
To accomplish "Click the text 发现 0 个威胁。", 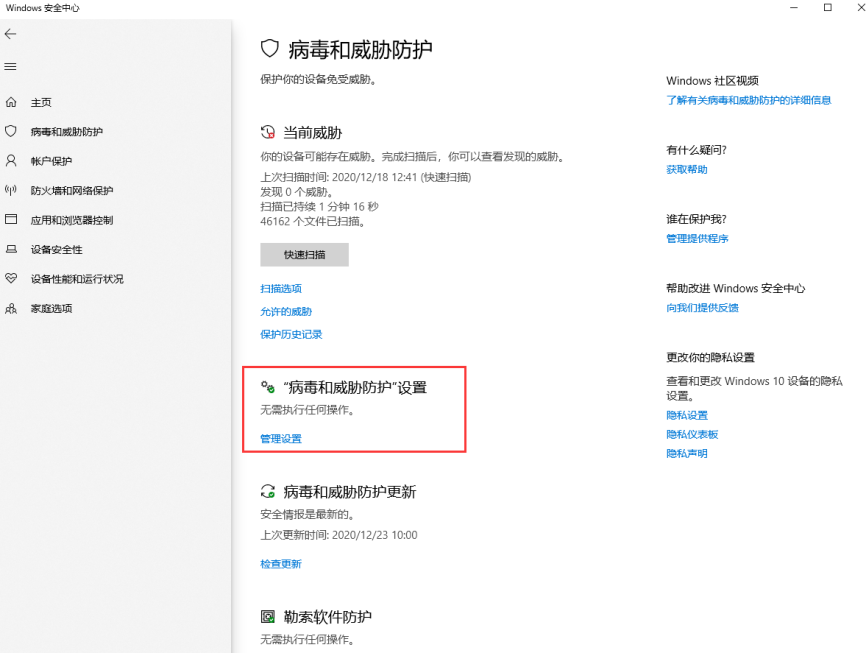I will (297, 192).
